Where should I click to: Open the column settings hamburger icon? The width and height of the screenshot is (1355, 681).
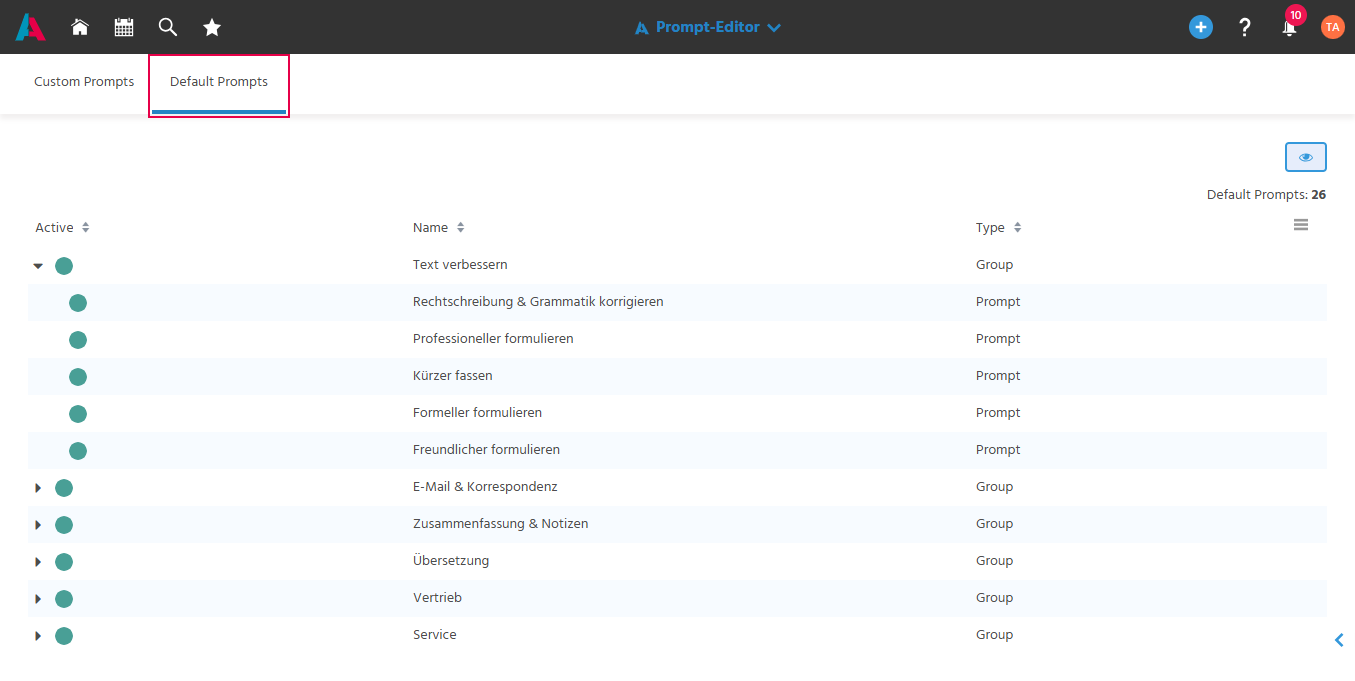pos(1301,225)
